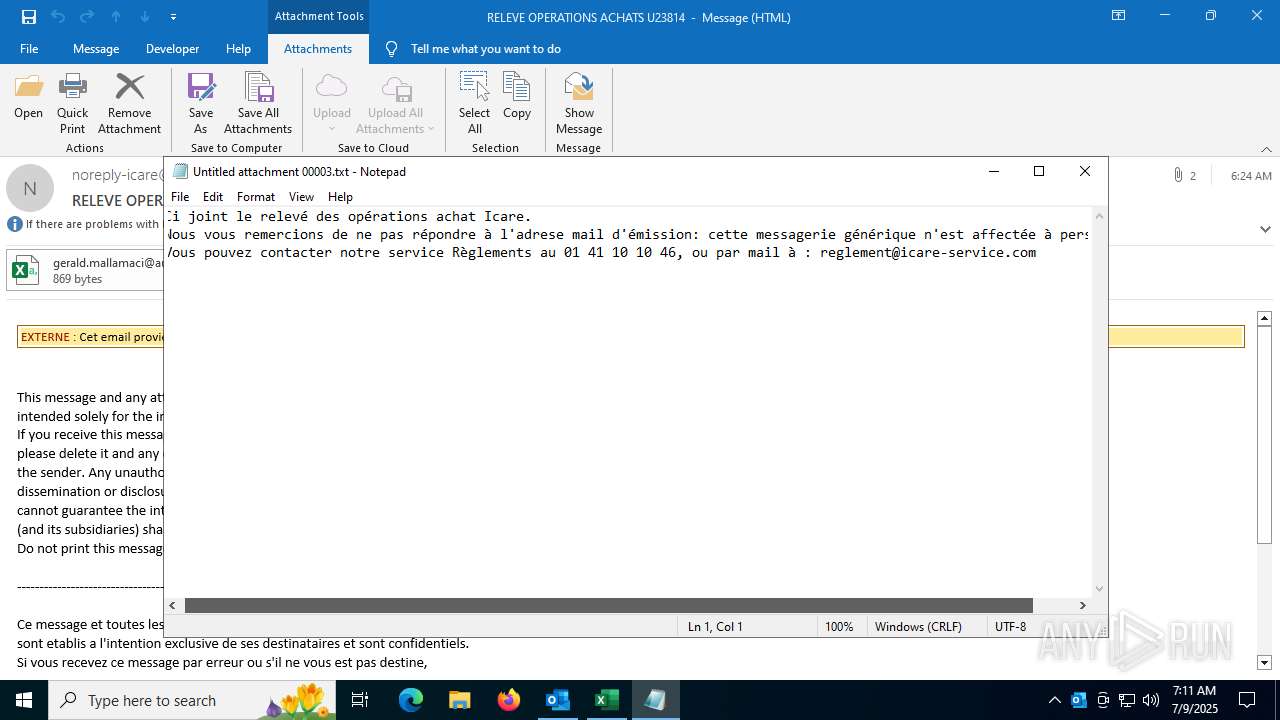Open Notepad Help menu

pos(340,197)
